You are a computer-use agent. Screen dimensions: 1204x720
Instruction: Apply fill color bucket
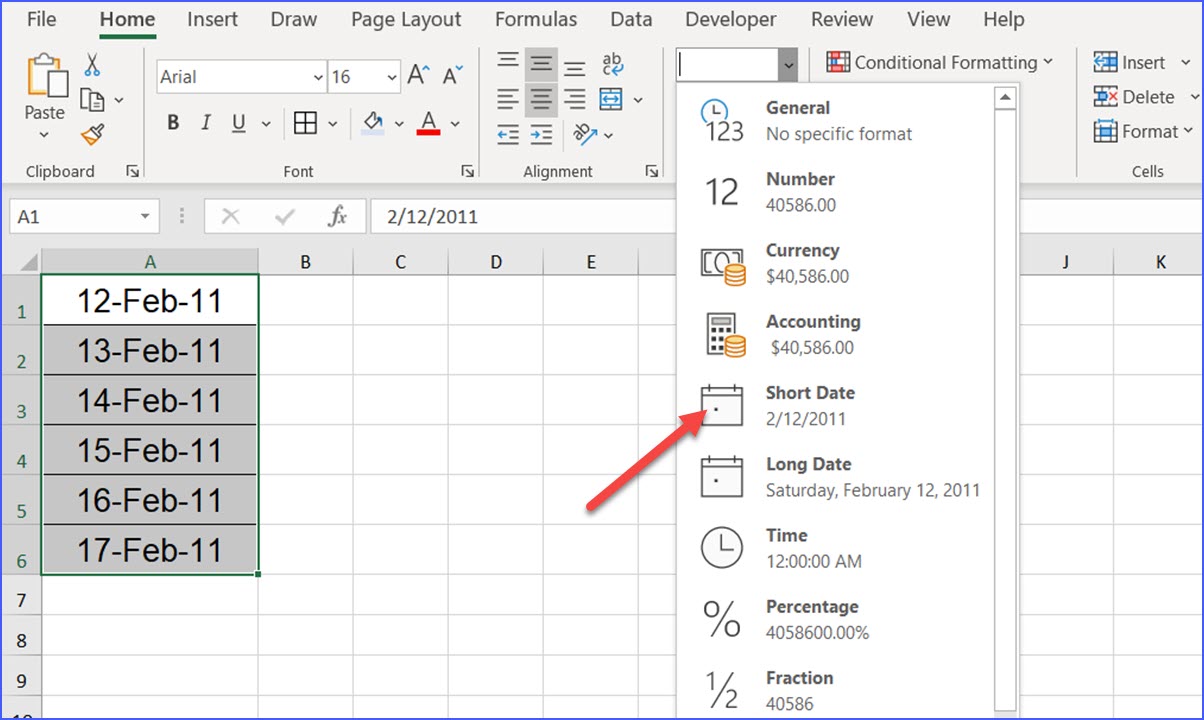tap(373, 123)
